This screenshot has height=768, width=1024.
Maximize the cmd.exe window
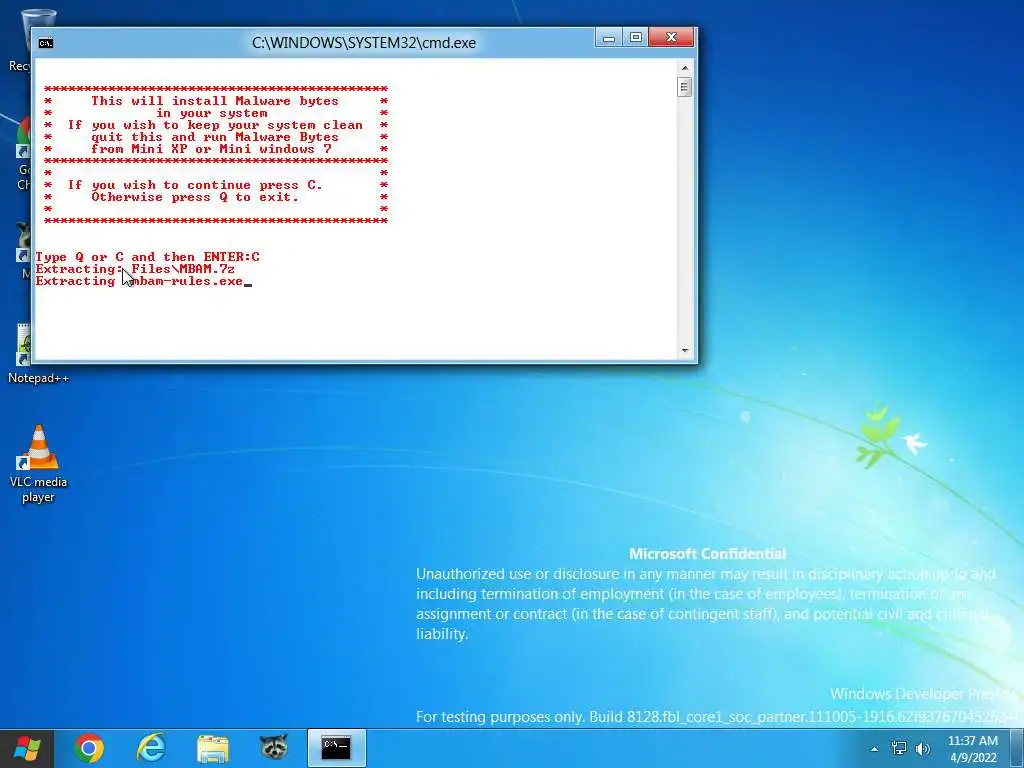coord(635,38)
